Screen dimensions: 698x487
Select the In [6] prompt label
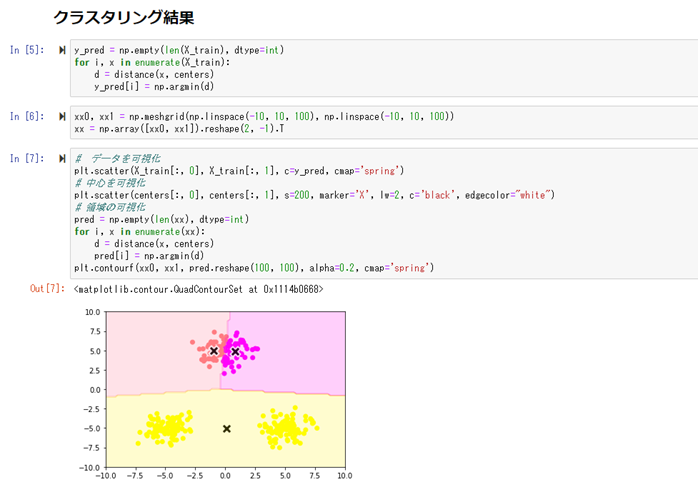point(27,116)
